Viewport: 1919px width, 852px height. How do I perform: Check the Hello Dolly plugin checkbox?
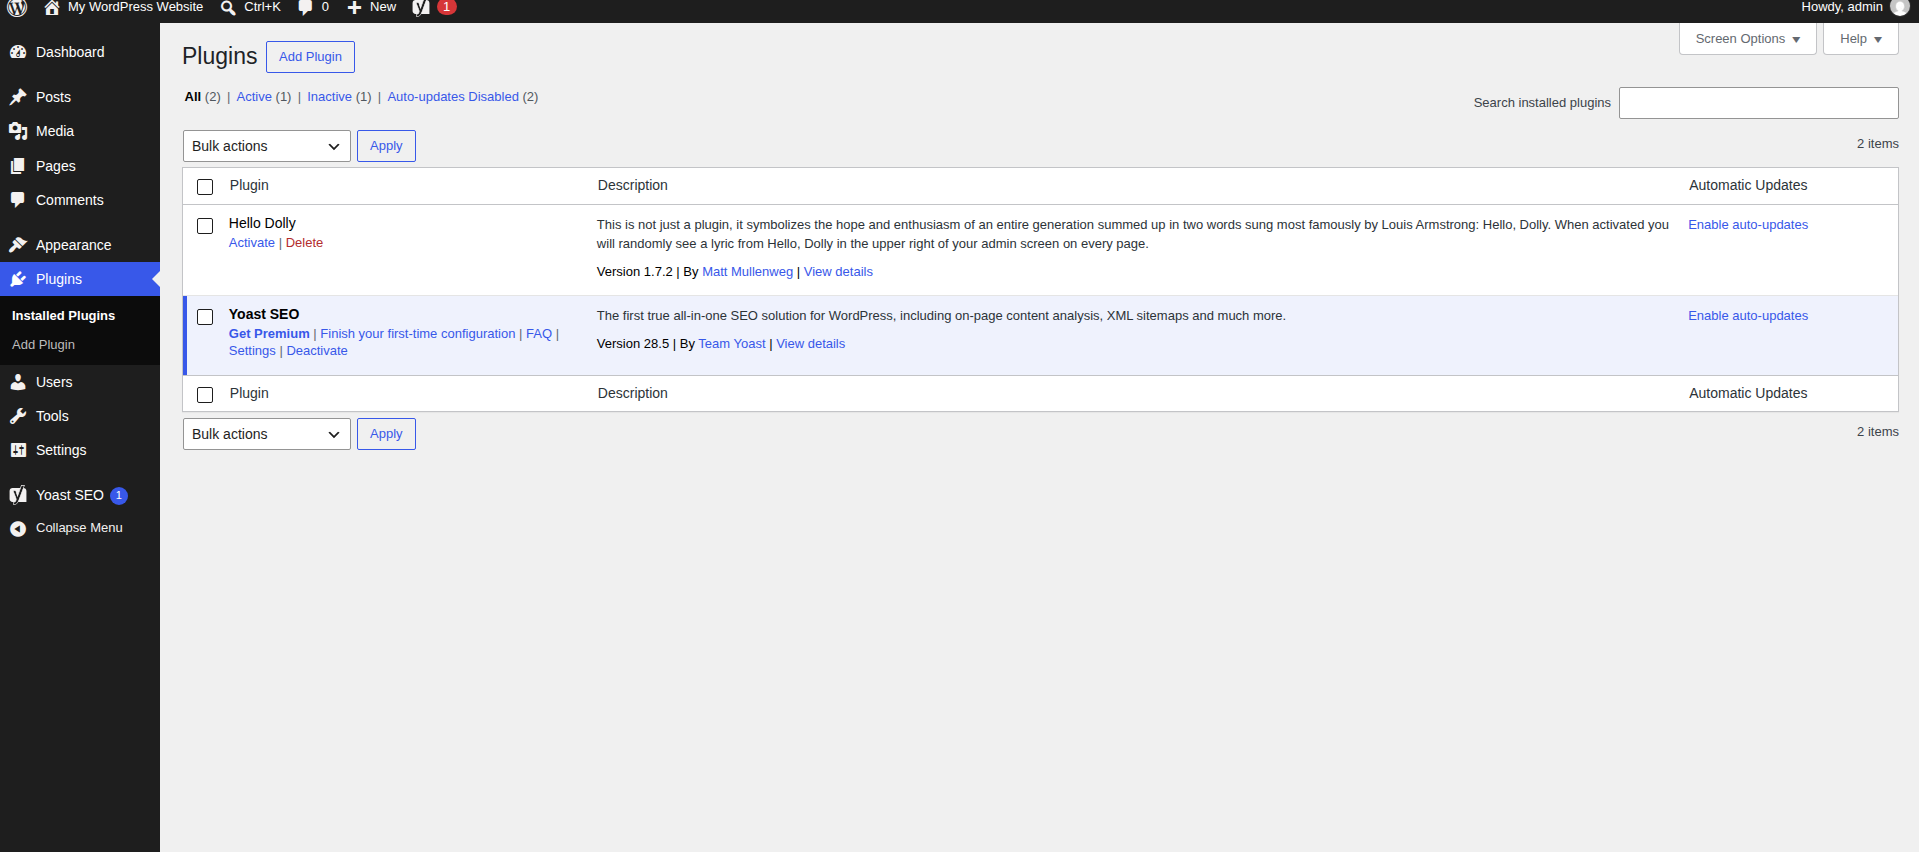pos(205,226)
